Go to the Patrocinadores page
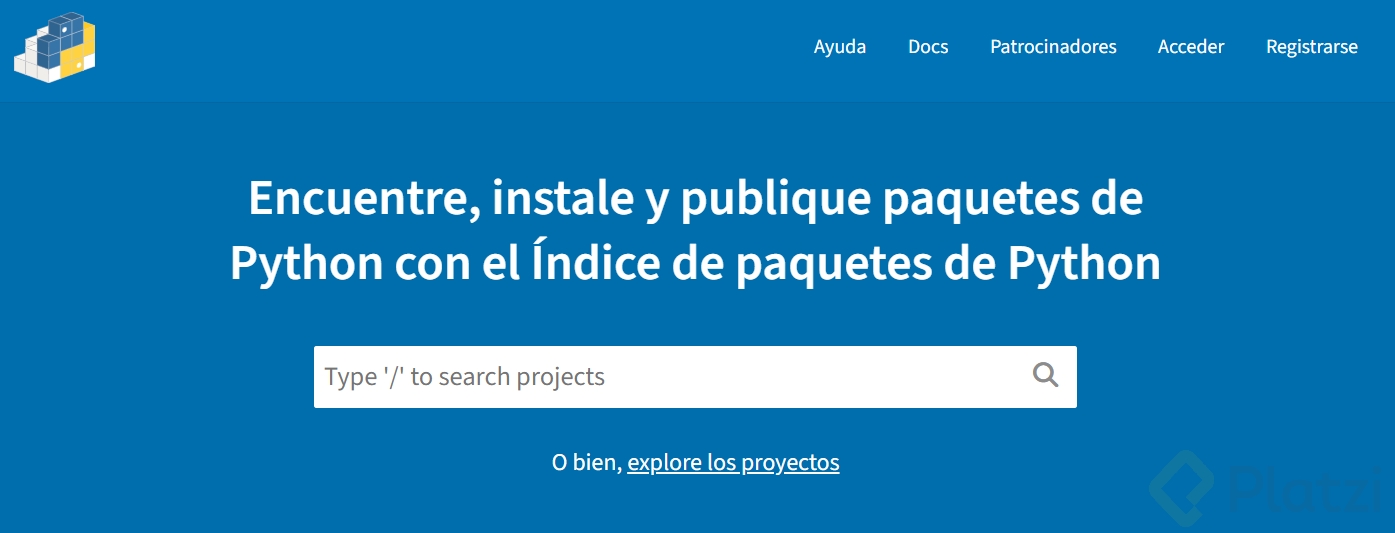The width and height of the screenshot is (1395, 533). (x=1053, y=47)
